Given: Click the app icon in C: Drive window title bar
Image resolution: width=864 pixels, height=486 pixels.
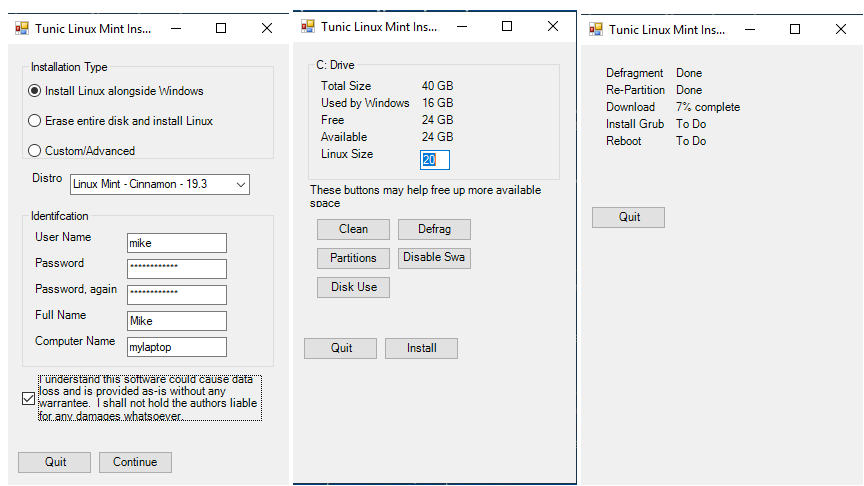Looking at the screenshot, I should tap(308, 26).
